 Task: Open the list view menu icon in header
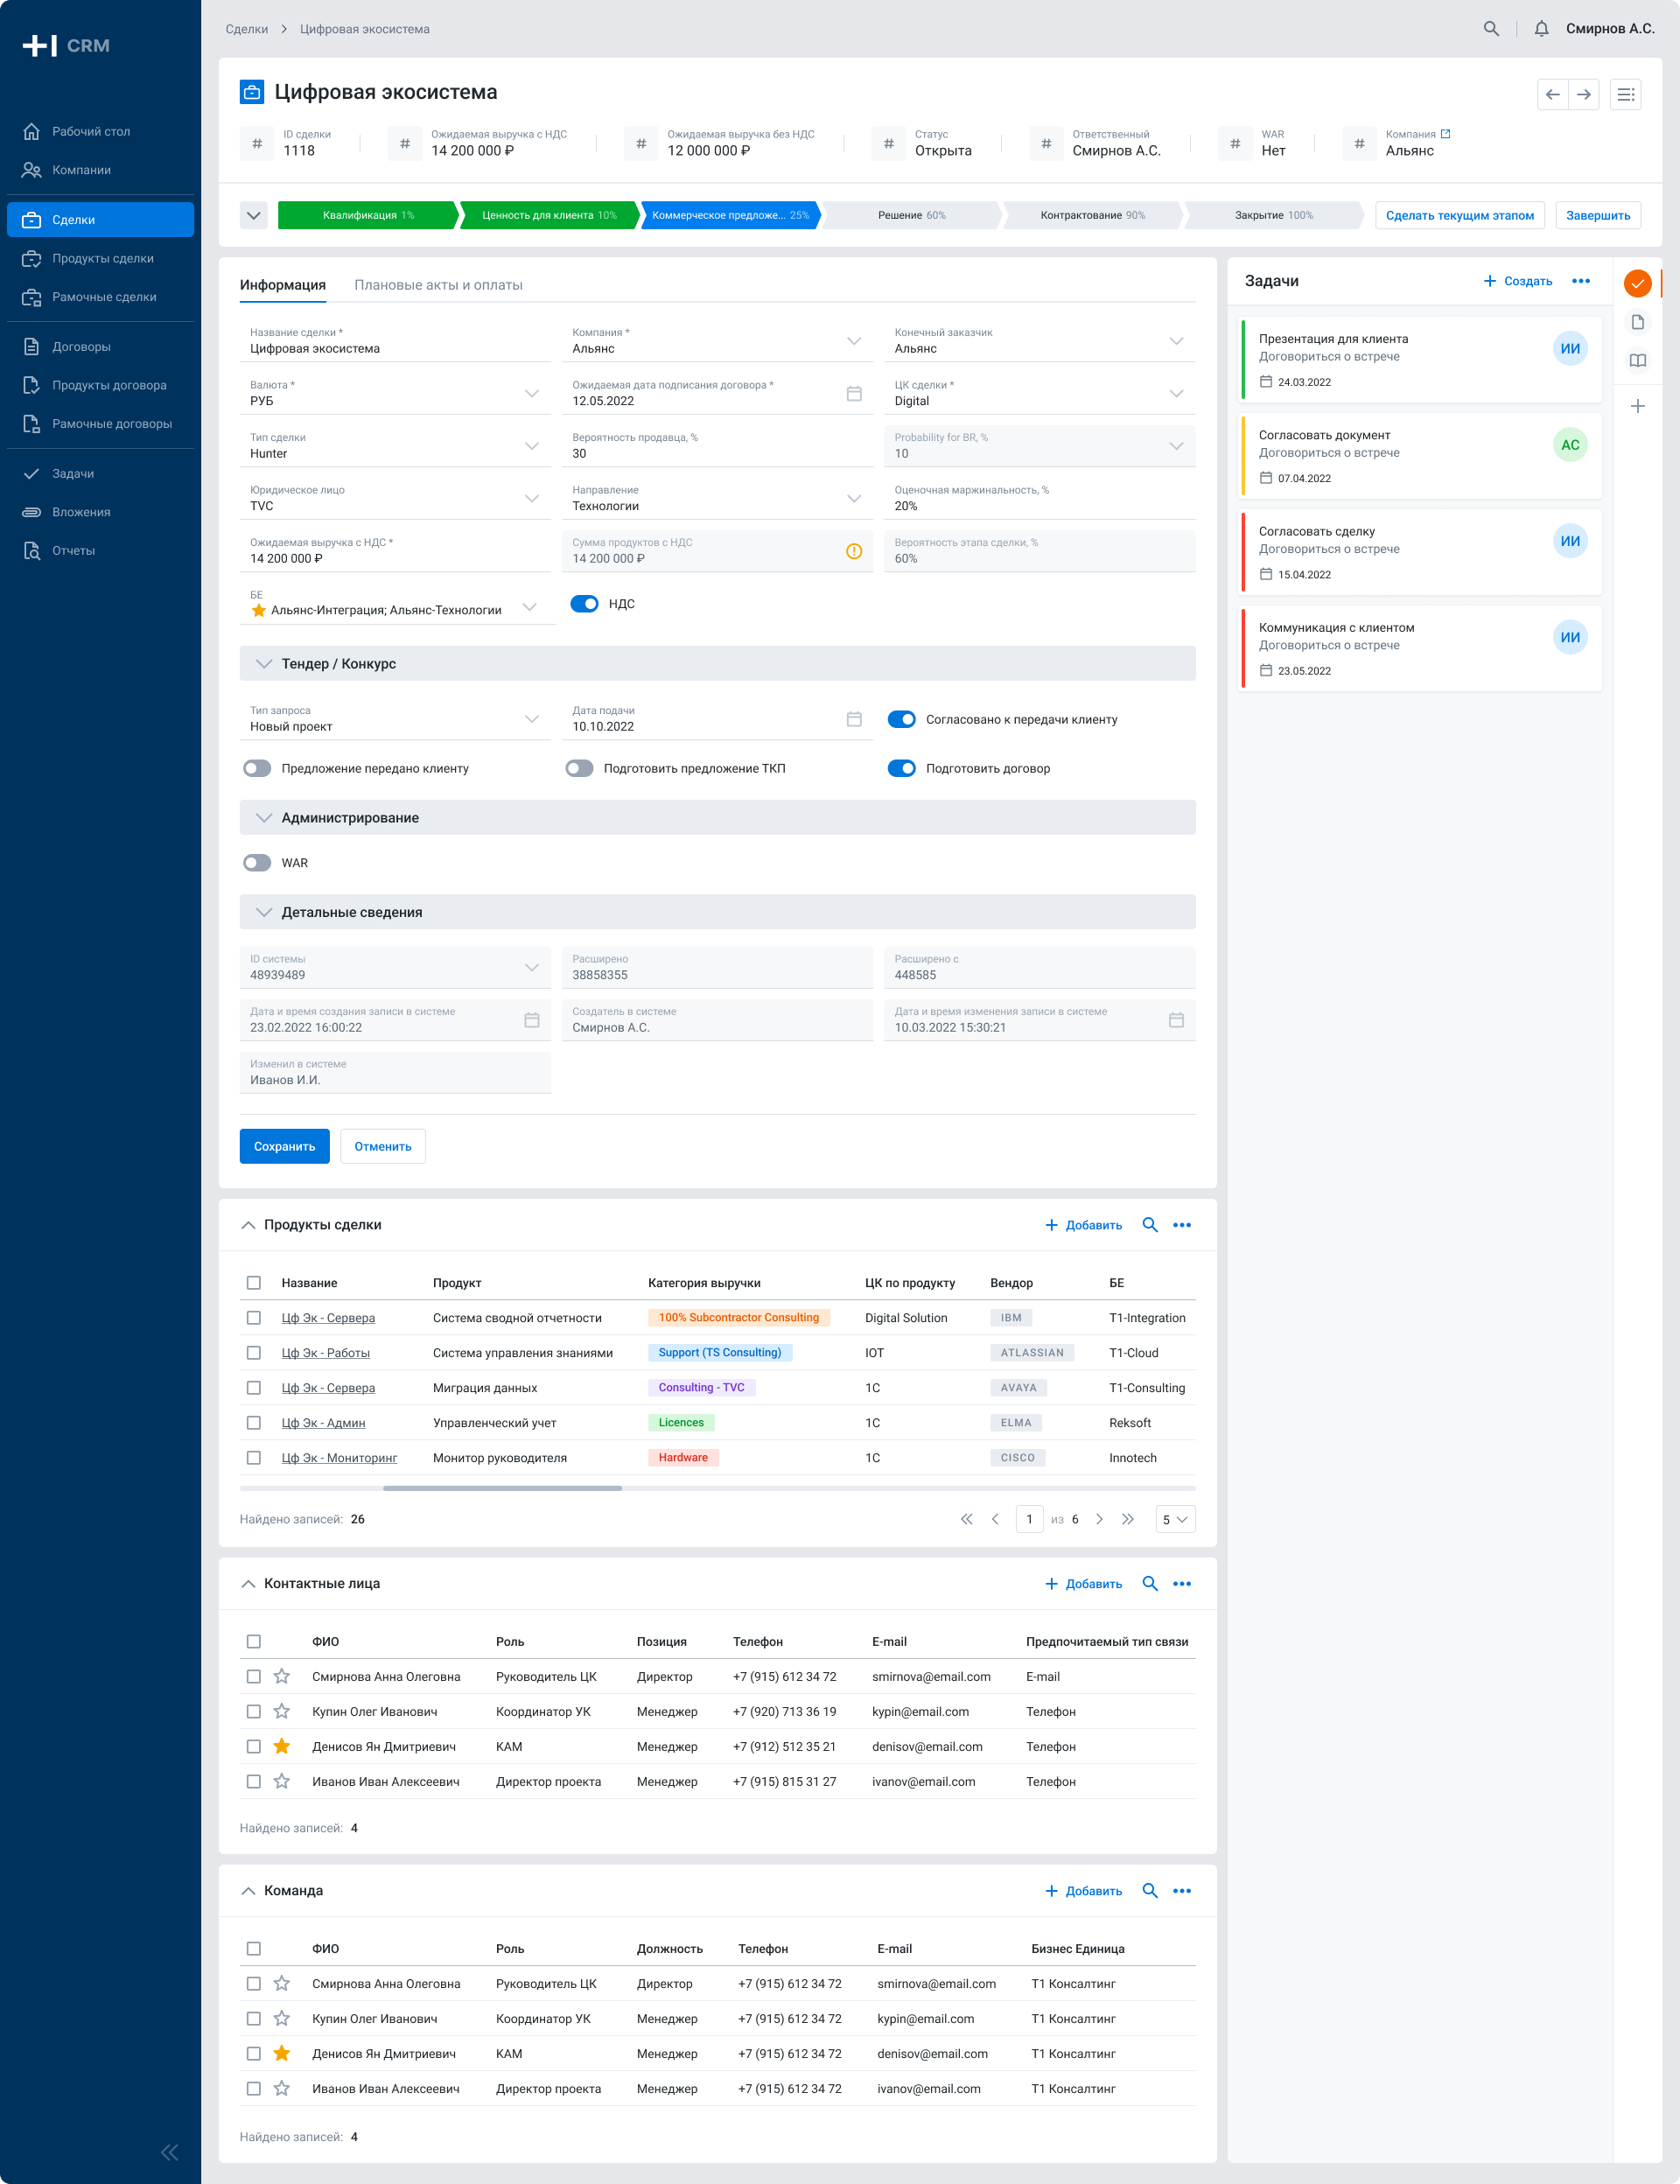[1626, 95]
